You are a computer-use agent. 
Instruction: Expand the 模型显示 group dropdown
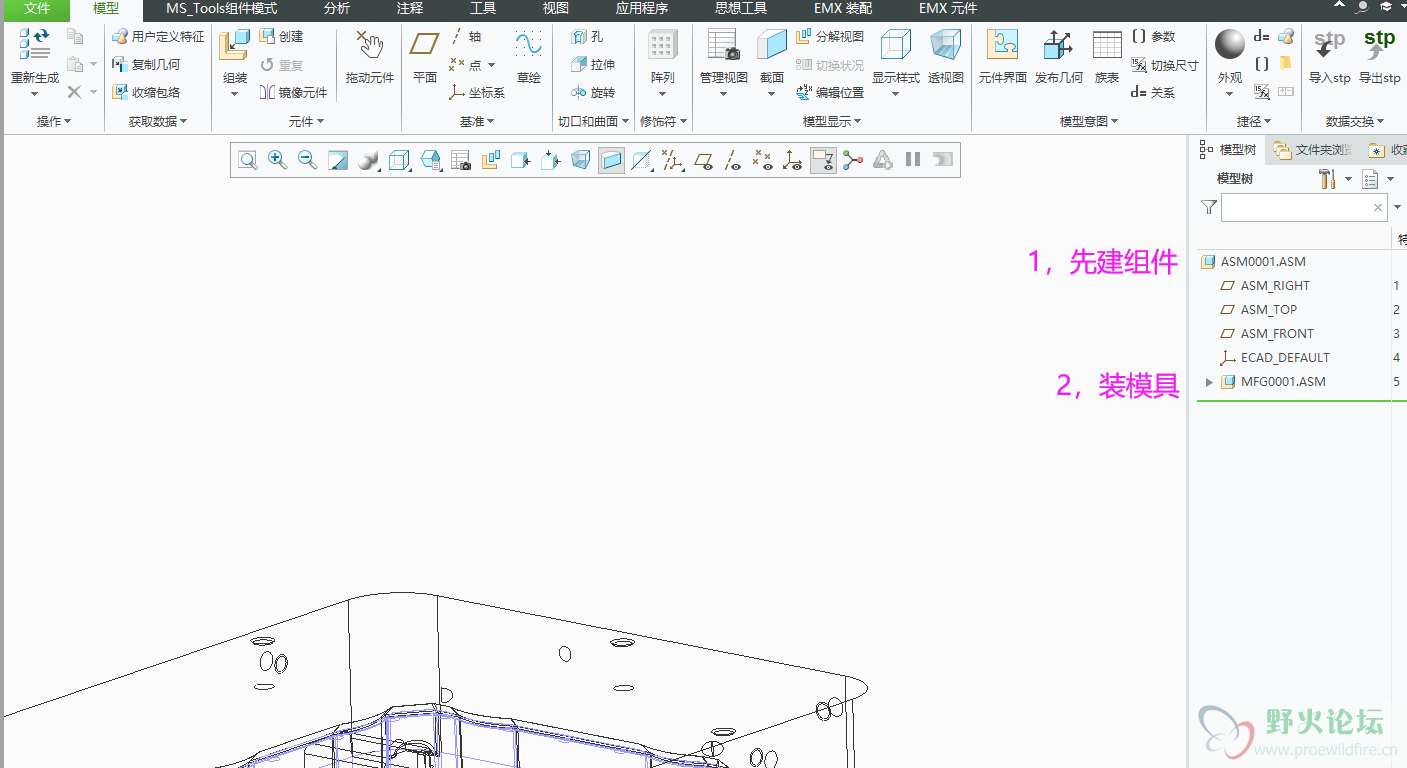tap(832, 121)
